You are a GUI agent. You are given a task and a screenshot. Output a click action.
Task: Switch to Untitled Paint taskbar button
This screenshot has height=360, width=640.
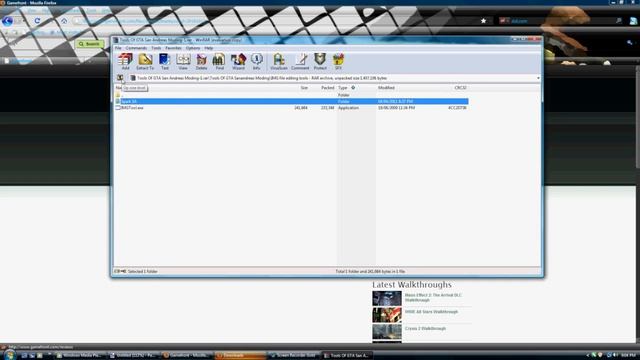click(133, 356)
